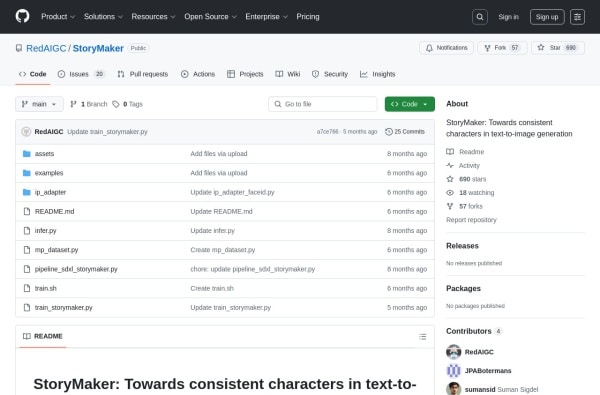Select the Pull requests tab
600x395 pixels.
coord(143,74)
